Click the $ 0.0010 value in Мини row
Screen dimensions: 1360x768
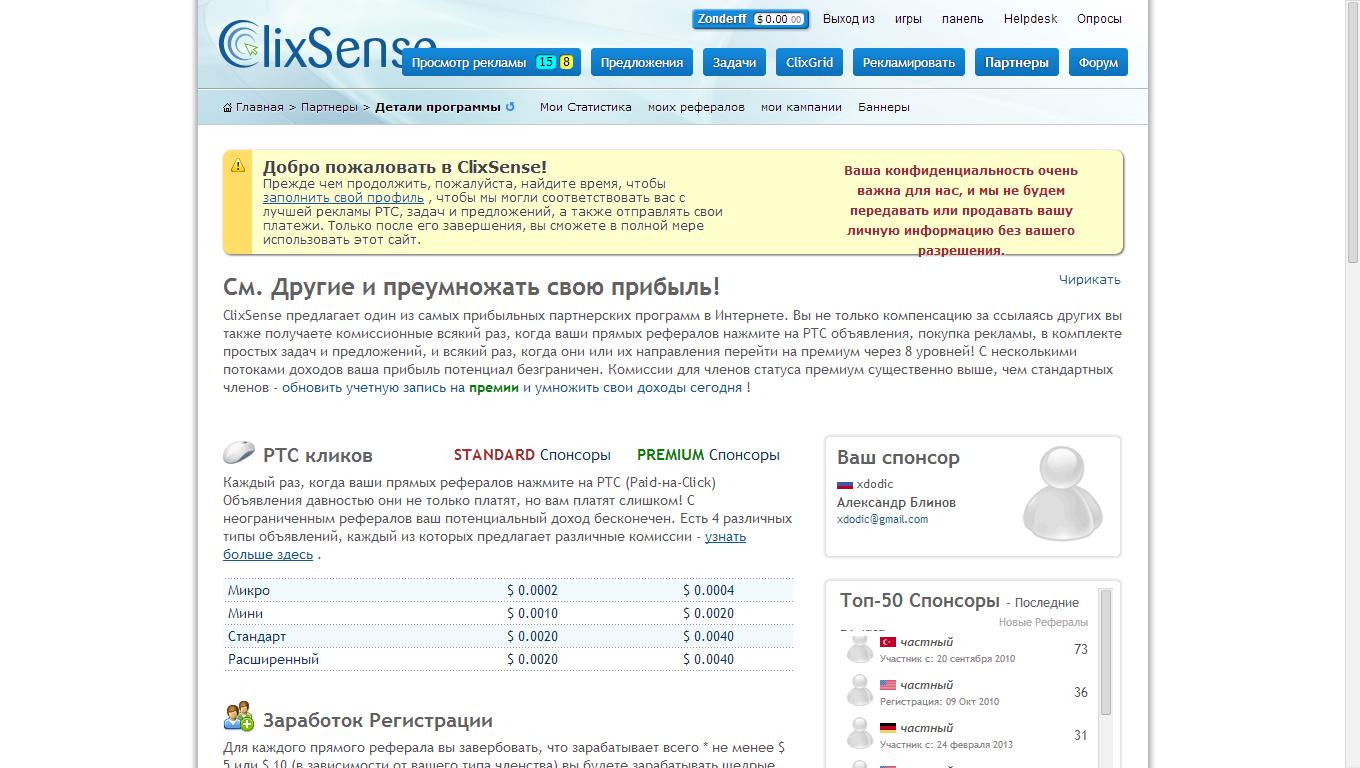click(x=532, y=614)
